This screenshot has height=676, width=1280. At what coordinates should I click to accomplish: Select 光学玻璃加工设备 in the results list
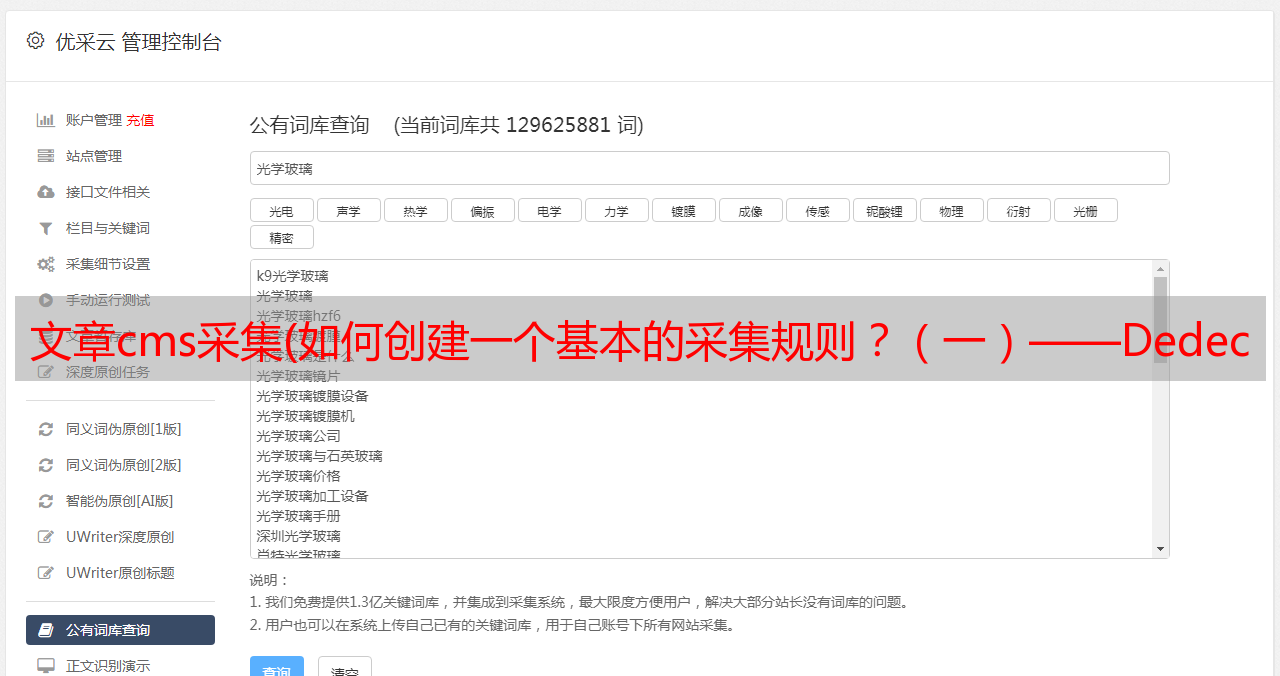click(312, 496)
